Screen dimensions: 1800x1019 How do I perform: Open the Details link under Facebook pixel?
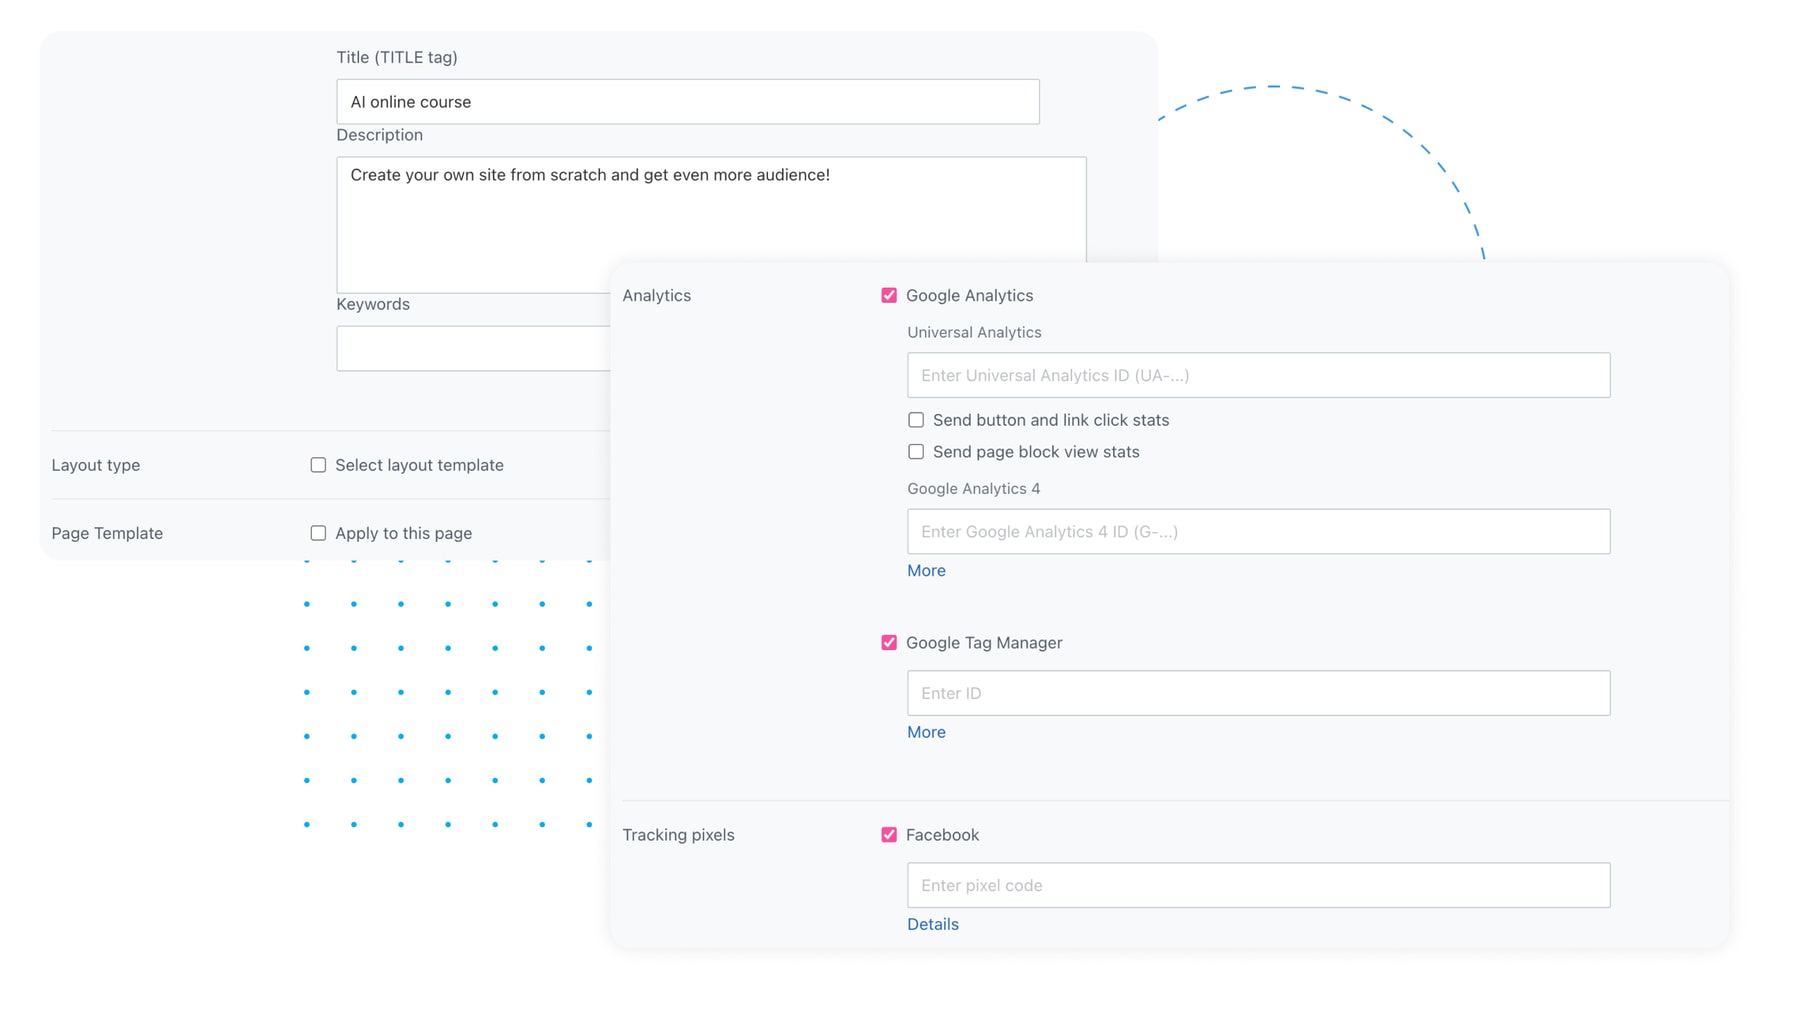click(932, 924)
